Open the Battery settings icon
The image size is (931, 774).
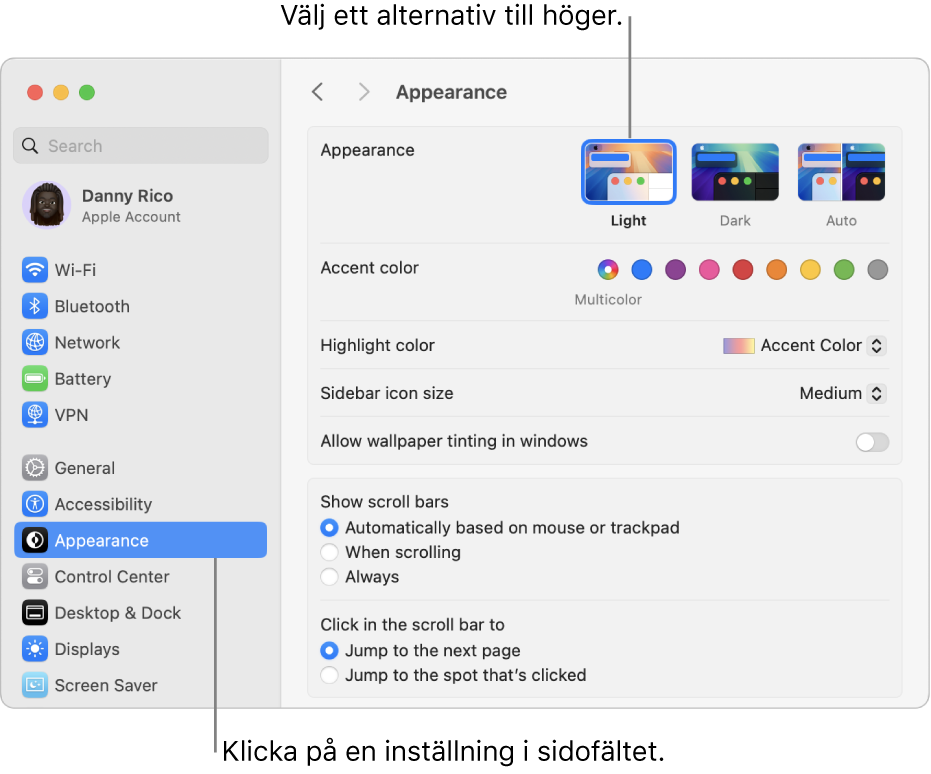35,379
